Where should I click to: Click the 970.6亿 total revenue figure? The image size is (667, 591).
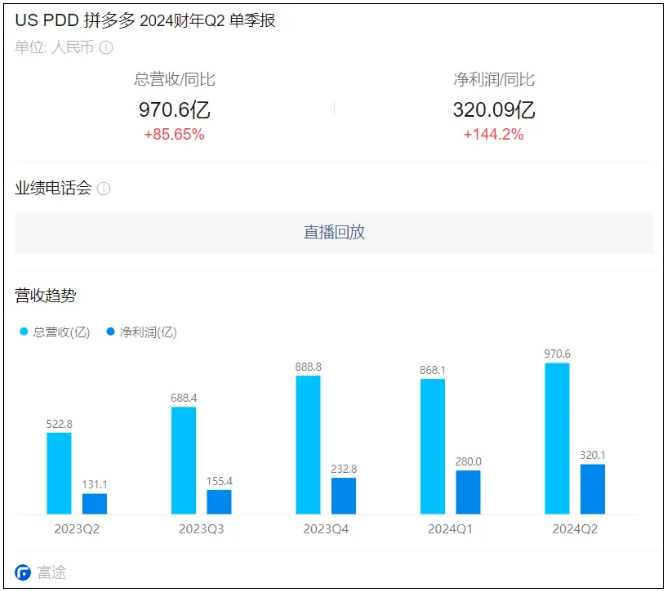click(174, 110)
